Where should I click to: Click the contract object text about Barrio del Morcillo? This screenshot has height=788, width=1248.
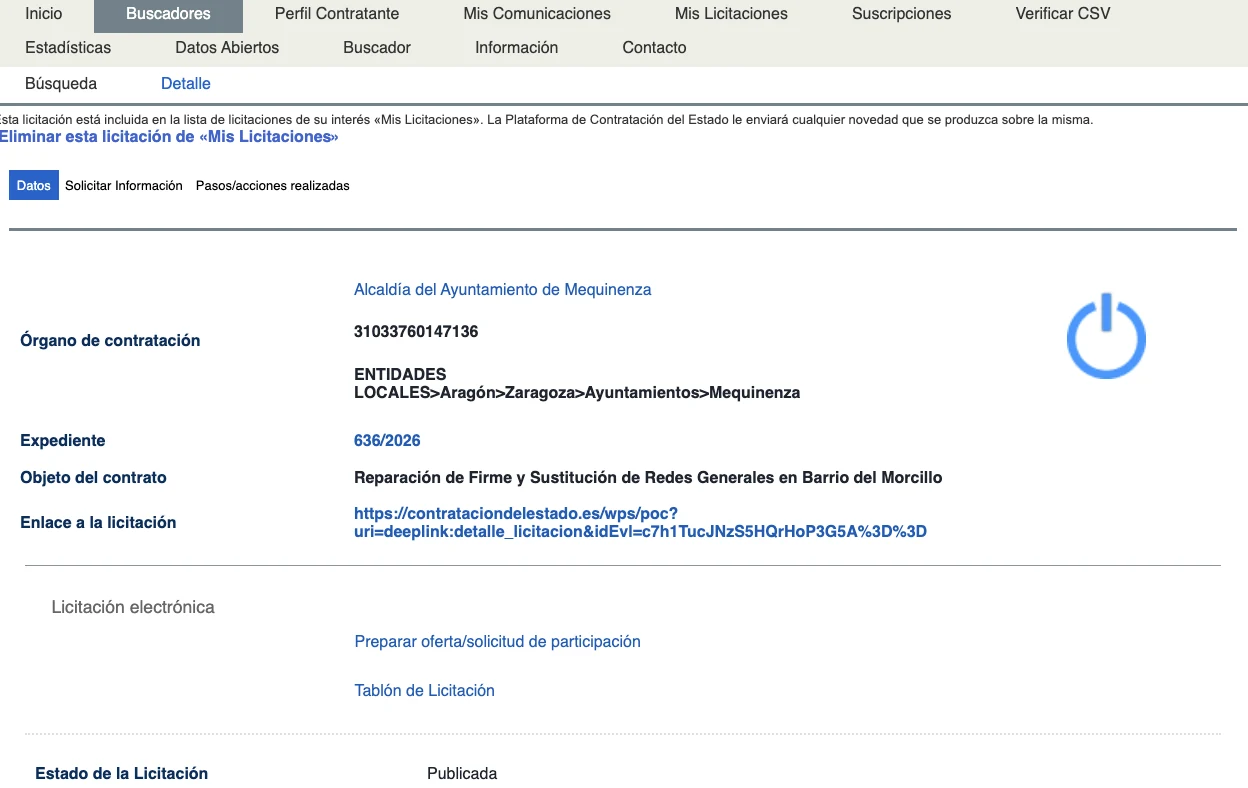pyautogui.click(x=648, y=477)
